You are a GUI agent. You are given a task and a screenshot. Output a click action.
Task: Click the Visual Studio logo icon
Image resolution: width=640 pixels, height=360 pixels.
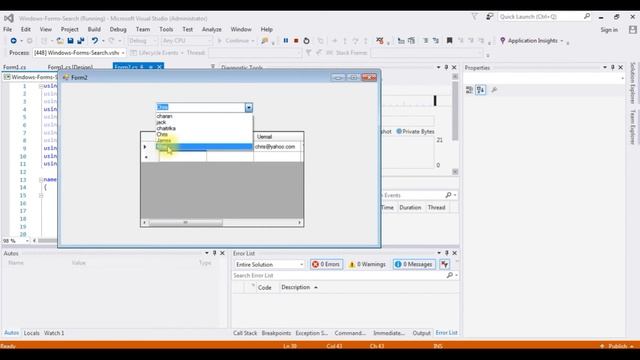click(9, 18)
